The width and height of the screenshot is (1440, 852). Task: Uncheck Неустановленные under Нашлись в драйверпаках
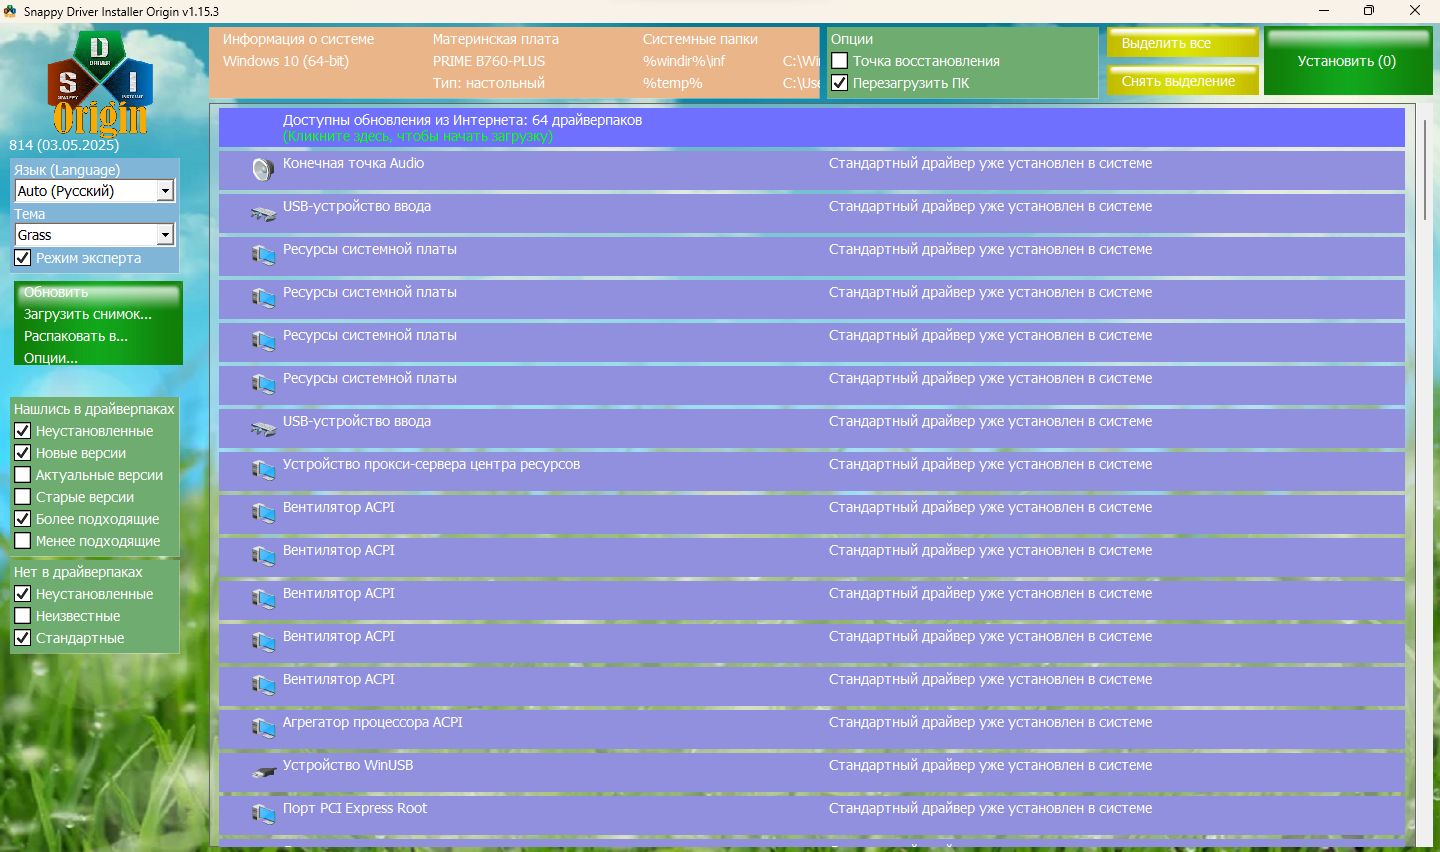click(23, 431)
